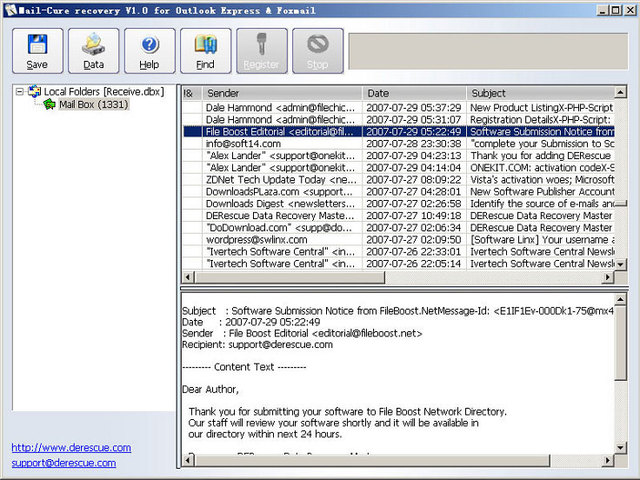Select the File Boost Editorial email row
Screen dimensions: 640x480
[398, 132]
